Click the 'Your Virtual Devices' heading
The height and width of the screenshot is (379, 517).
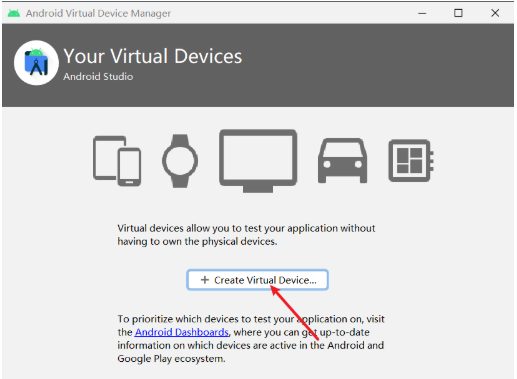pos(153,56)
